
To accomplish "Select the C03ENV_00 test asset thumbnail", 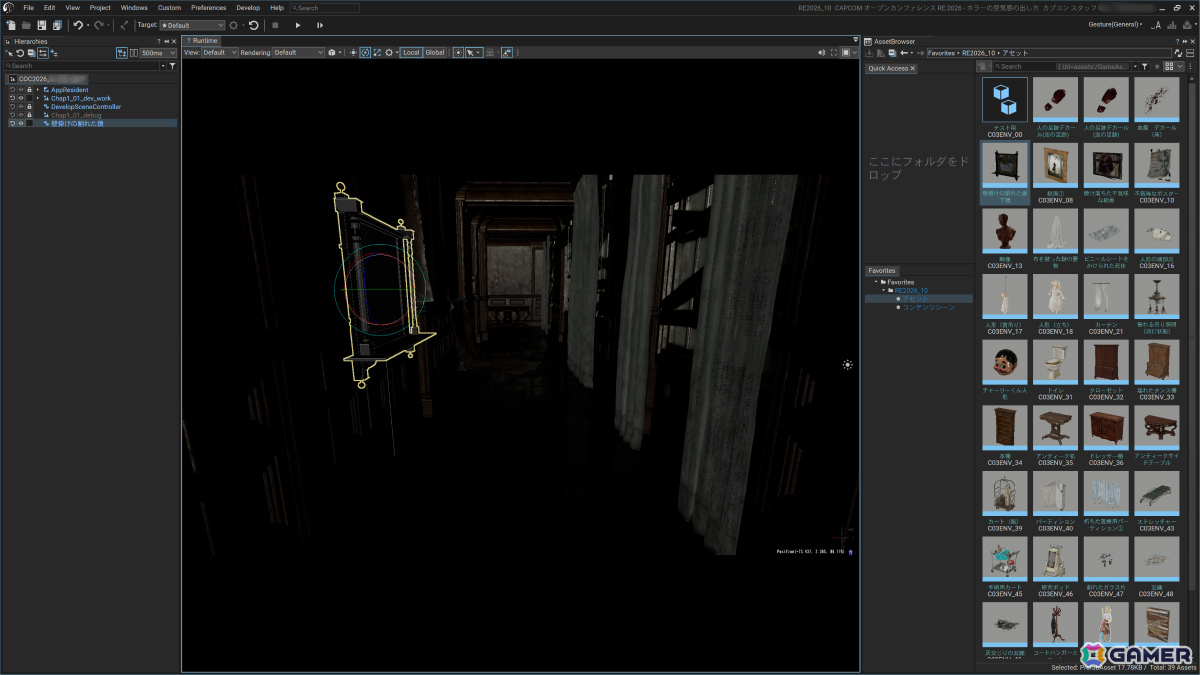I will click(1004, 100).
